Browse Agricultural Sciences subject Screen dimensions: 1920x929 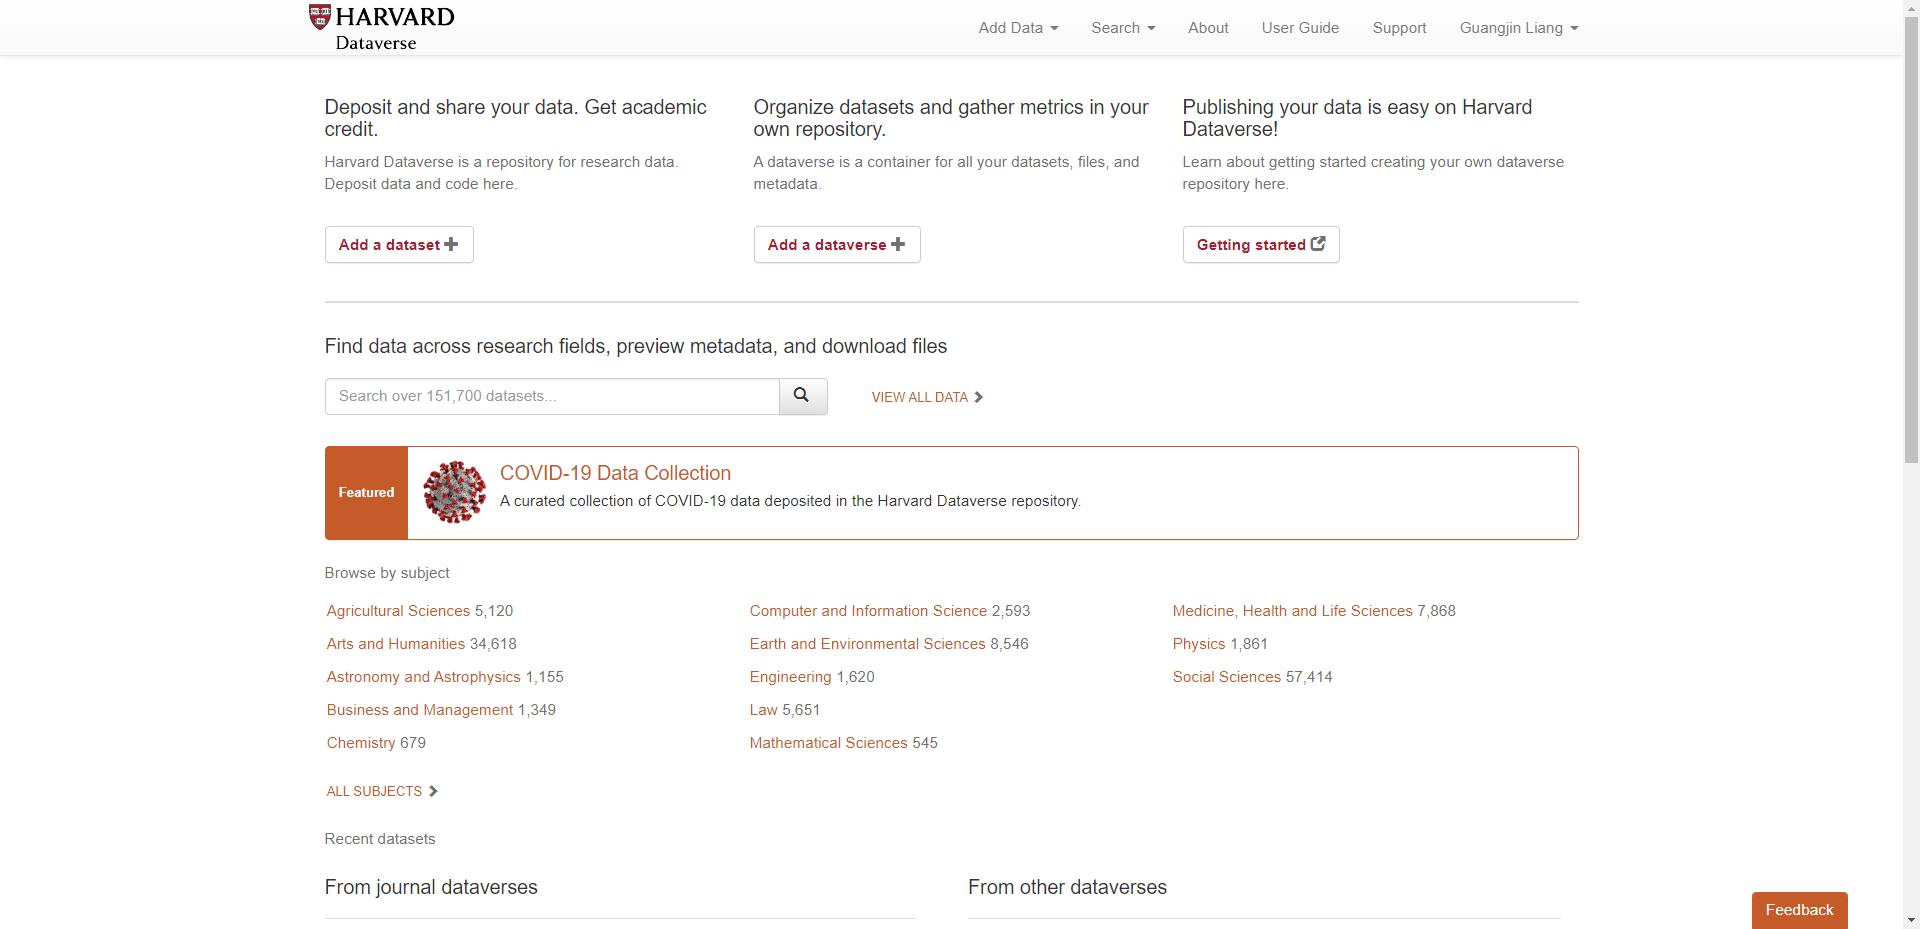click(398, 611)
